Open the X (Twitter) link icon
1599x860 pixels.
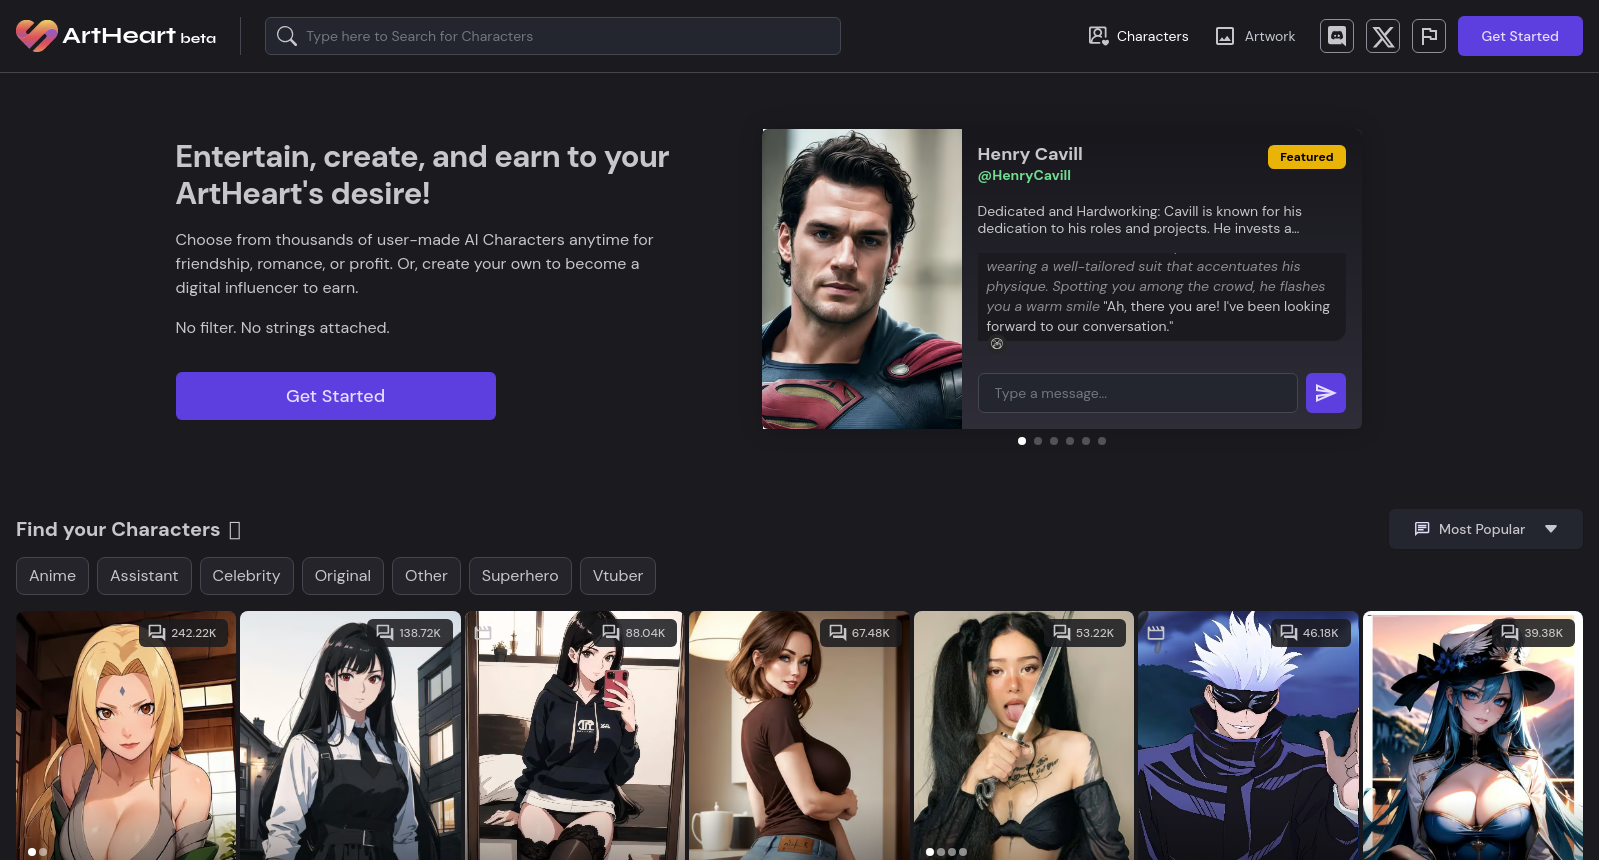click(x=1383, y=36)
